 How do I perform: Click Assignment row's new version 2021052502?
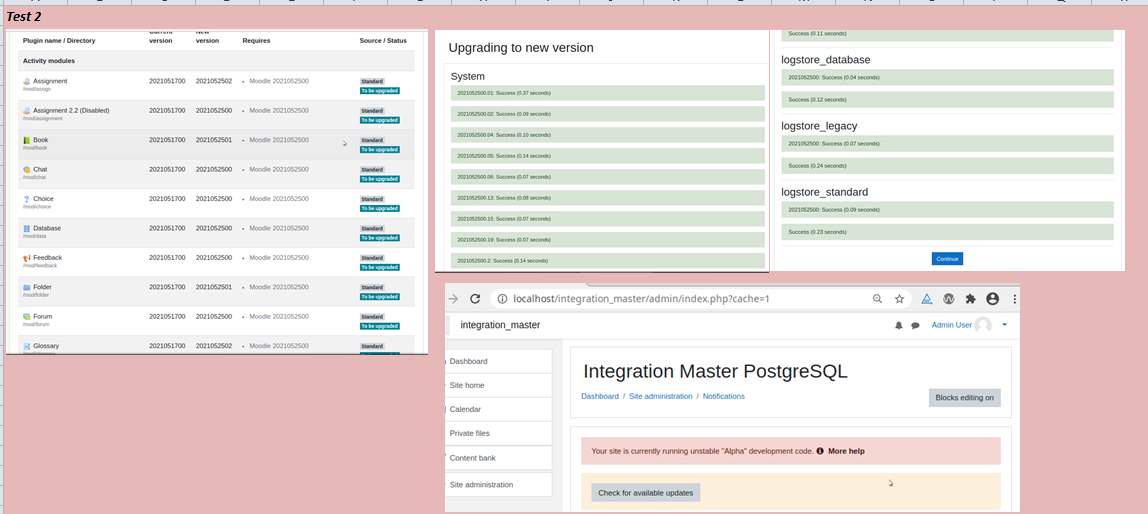[214, 81]
